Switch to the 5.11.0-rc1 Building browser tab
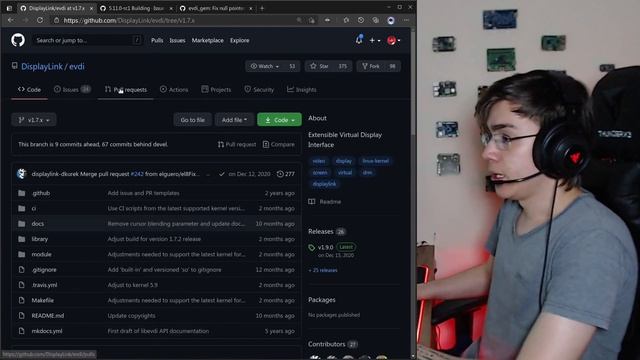The image size is (640, 360). tap(136, 8)
